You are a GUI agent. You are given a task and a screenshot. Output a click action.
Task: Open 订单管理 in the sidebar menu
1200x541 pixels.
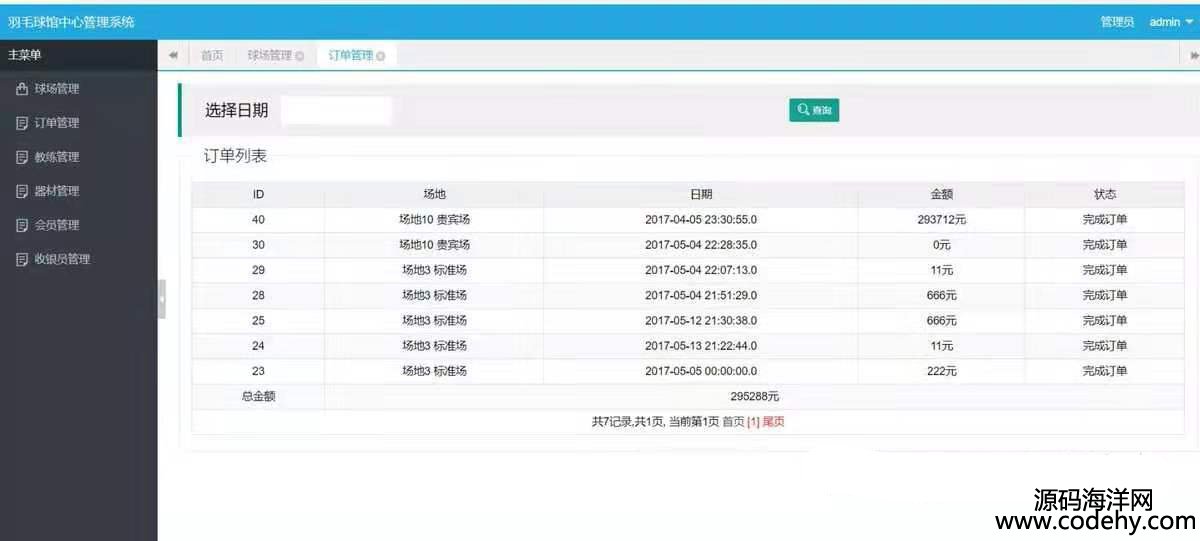pos(56,123)
